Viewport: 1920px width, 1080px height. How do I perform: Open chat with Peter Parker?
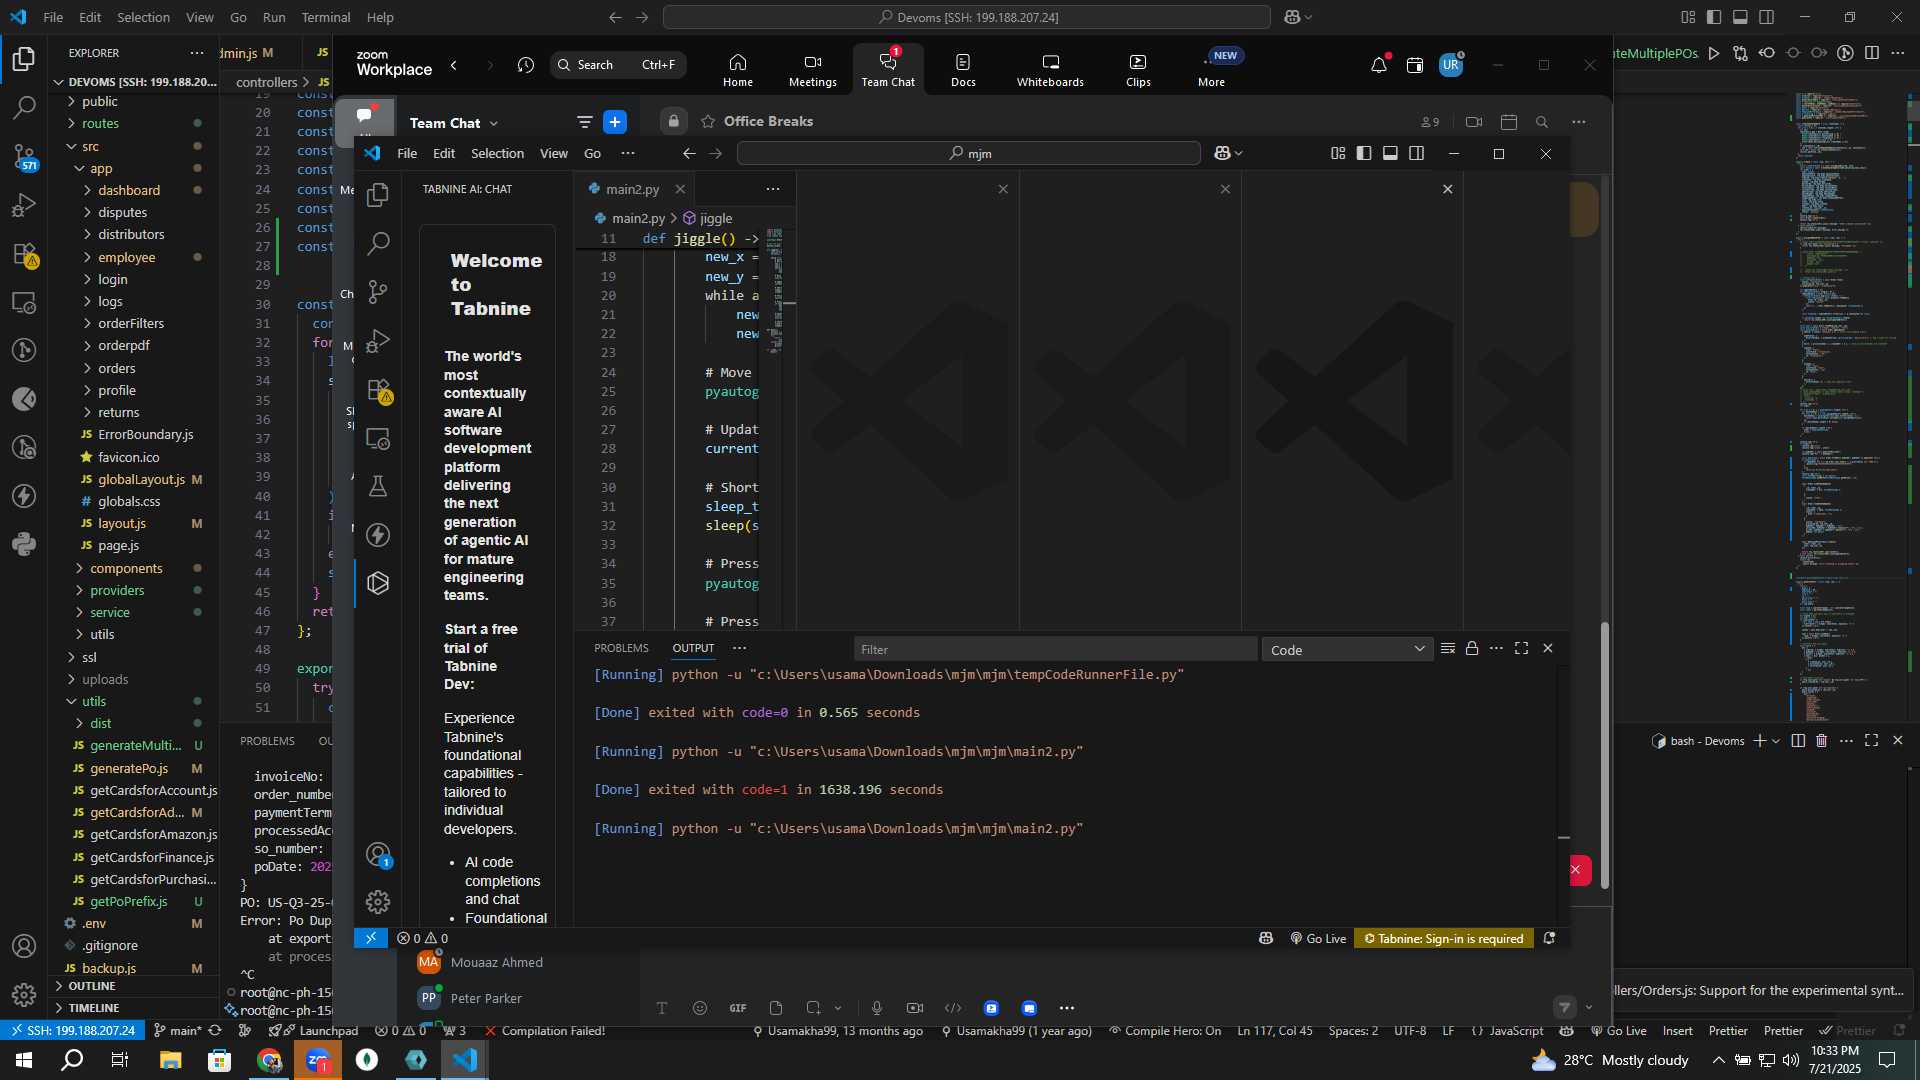pos(486,999)
